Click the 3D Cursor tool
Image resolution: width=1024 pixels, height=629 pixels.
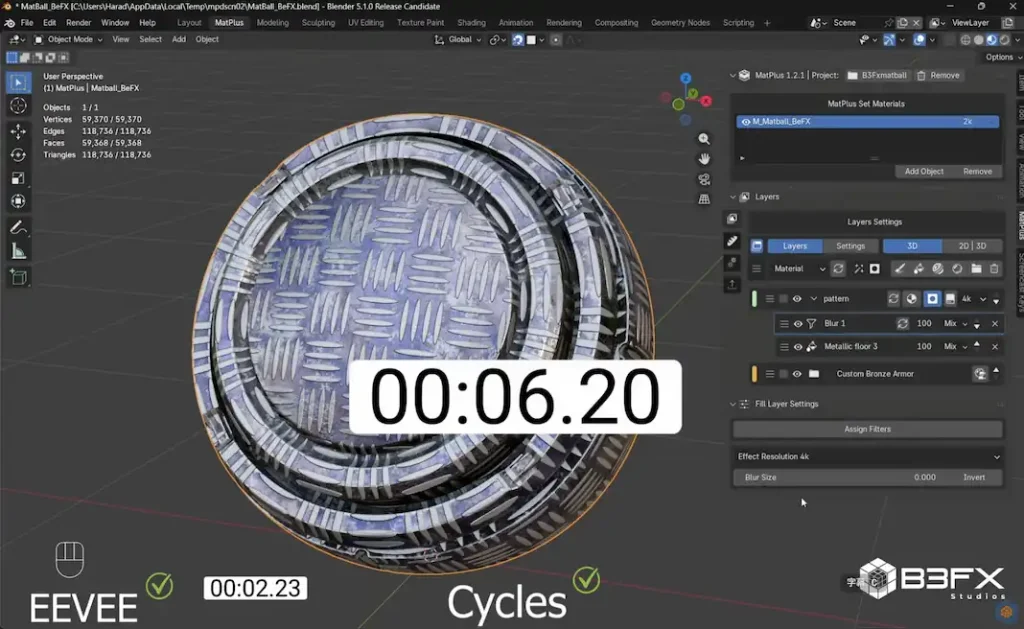tap(18, 106)
